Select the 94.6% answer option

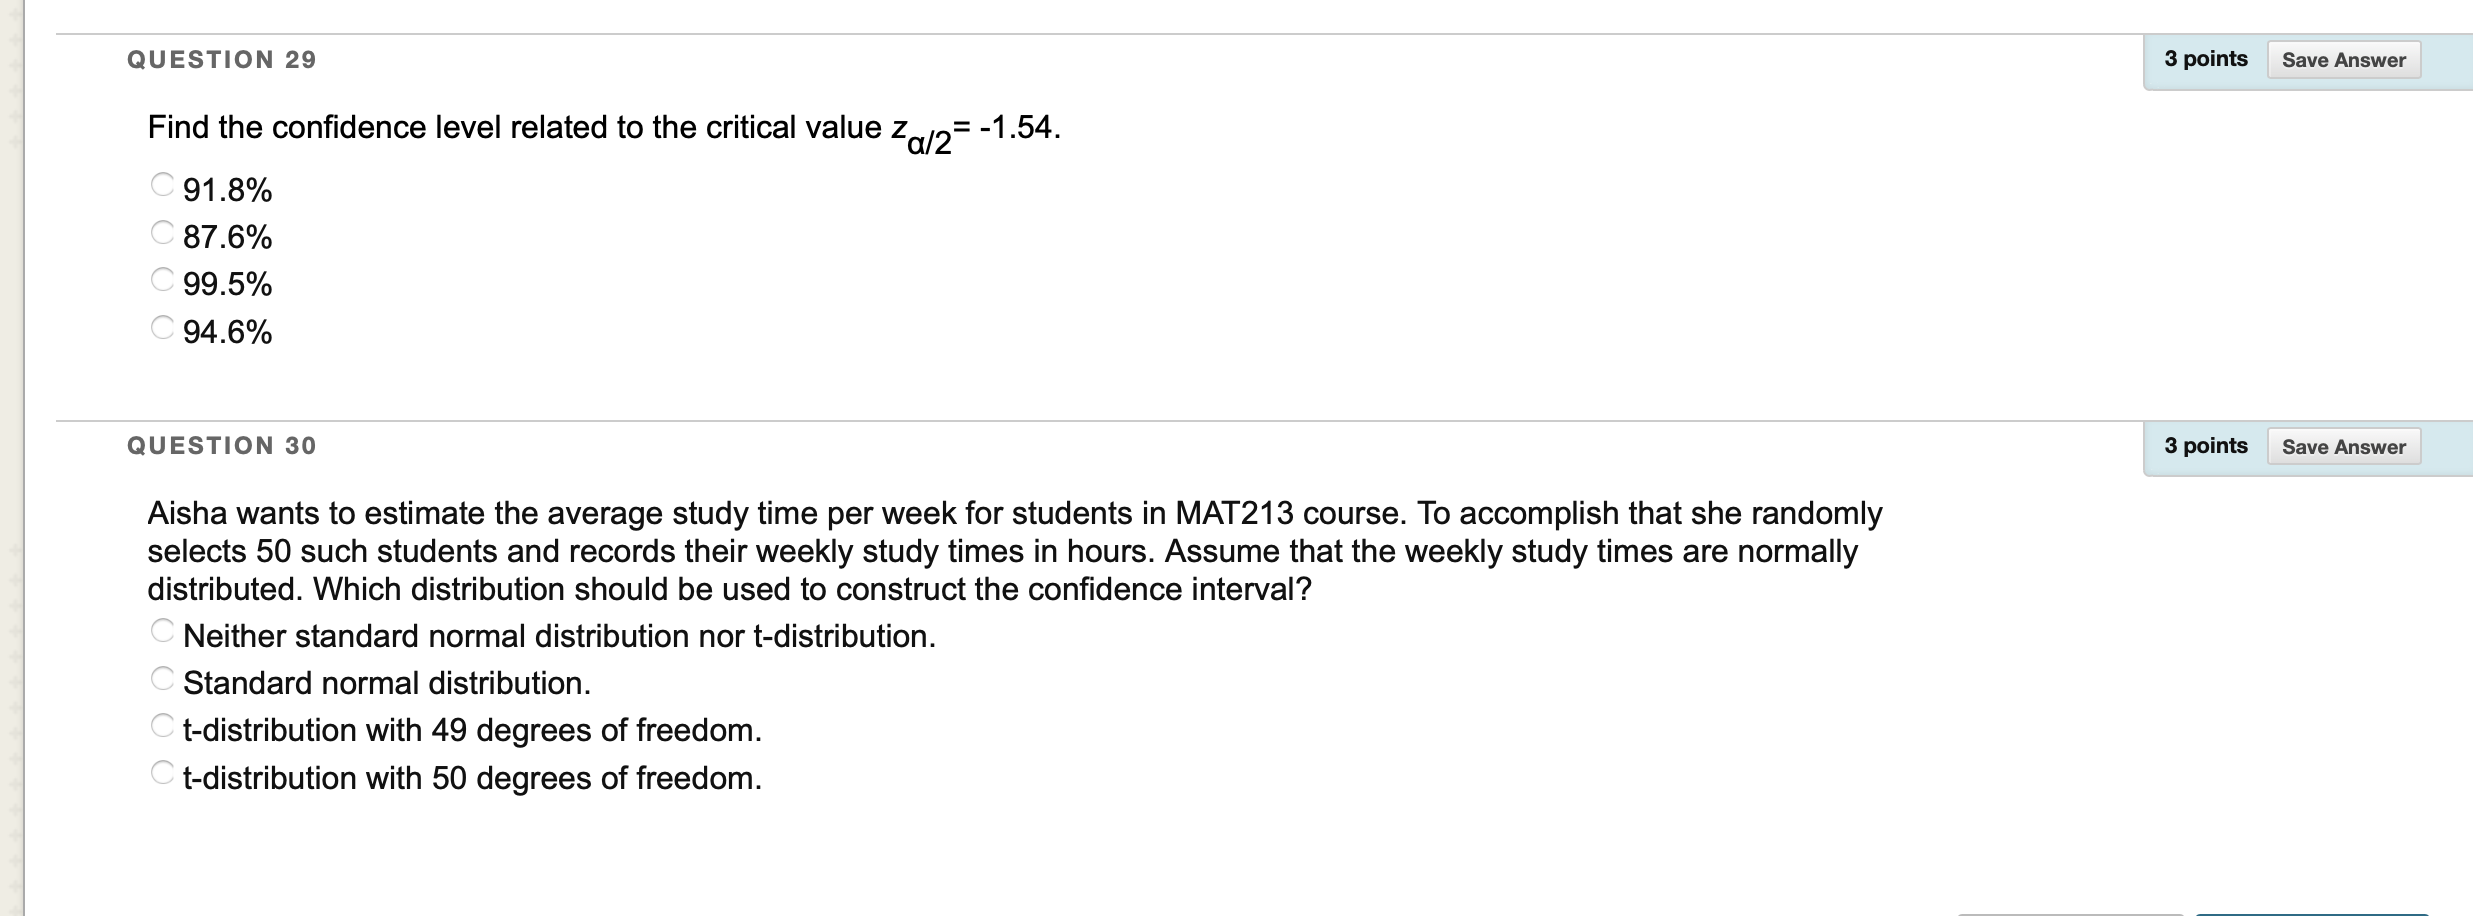(162, 327)
